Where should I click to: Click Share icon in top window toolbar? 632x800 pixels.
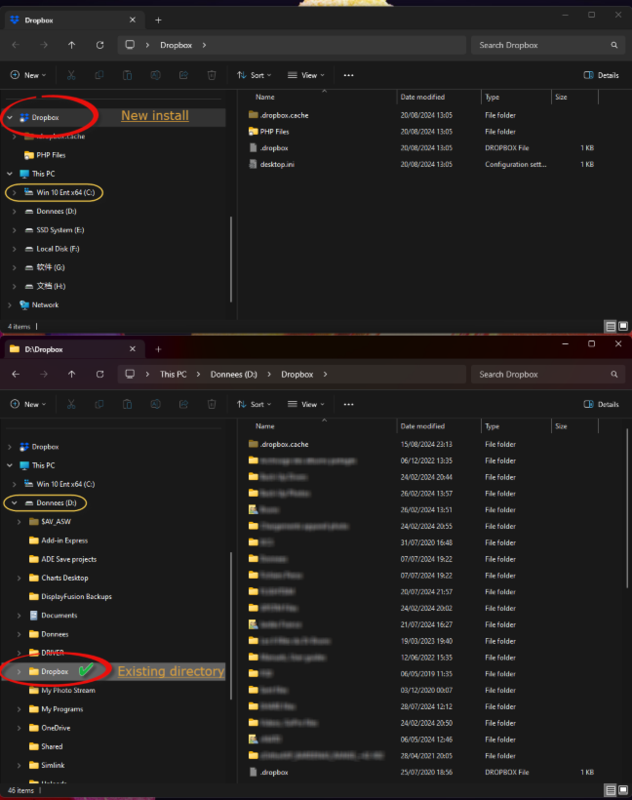click(x=184, y=75)
